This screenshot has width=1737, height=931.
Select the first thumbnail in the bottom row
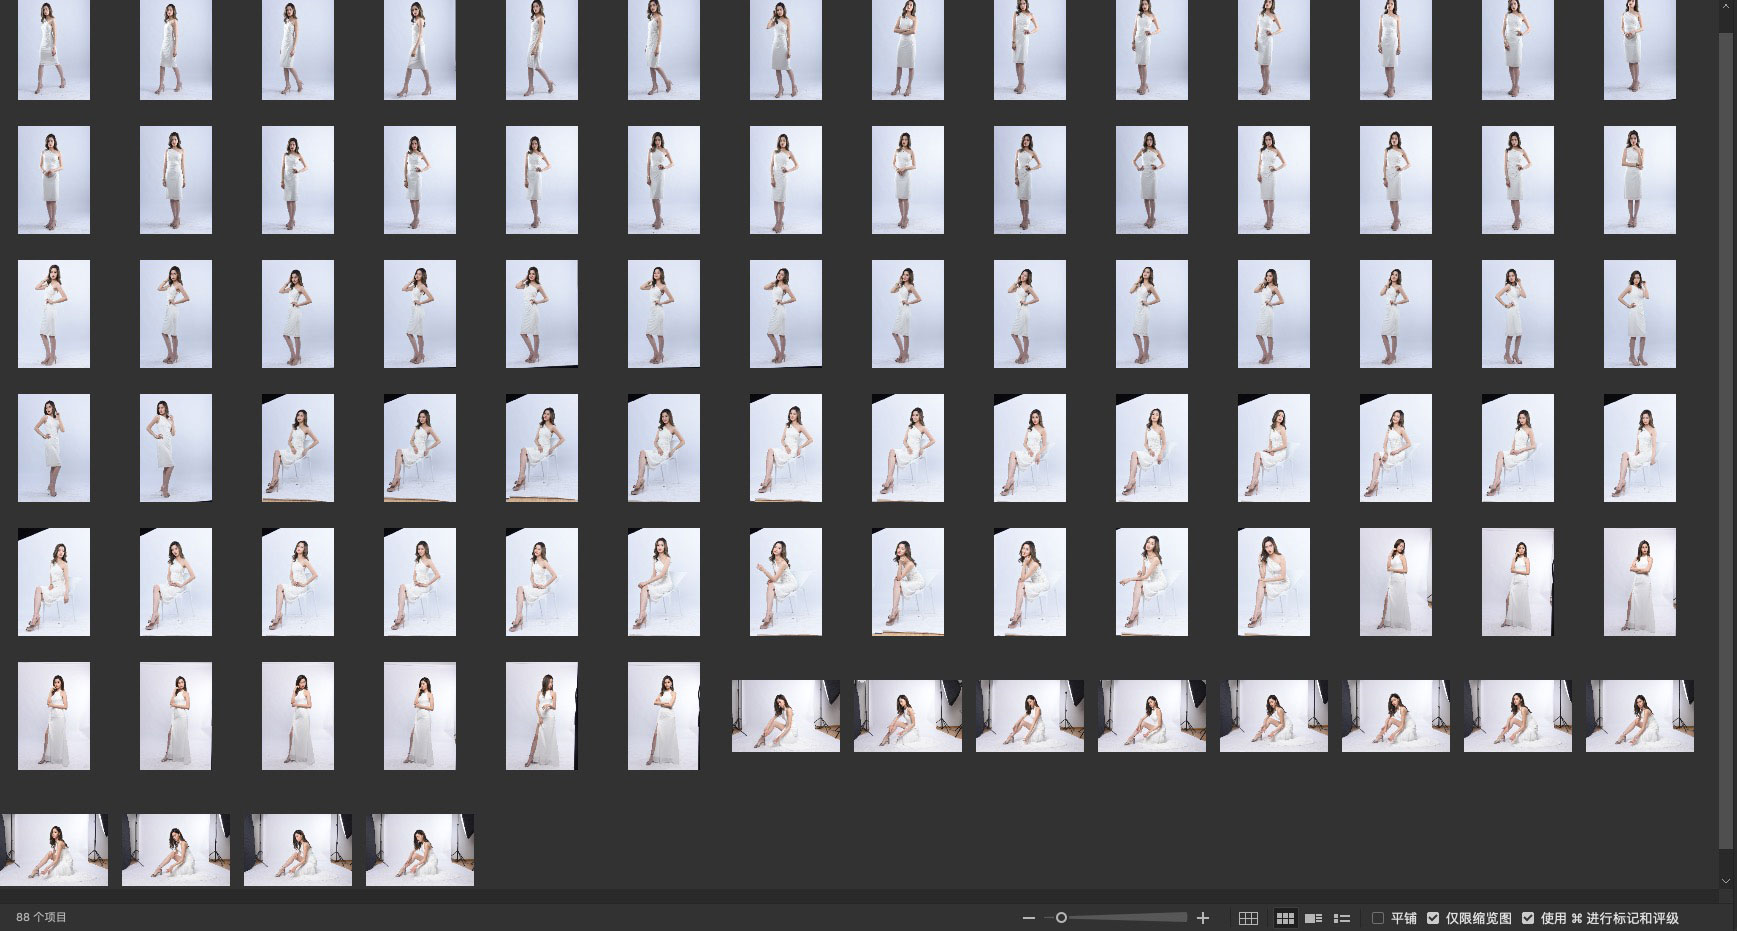pyautogui.click(x=54, y=850)
